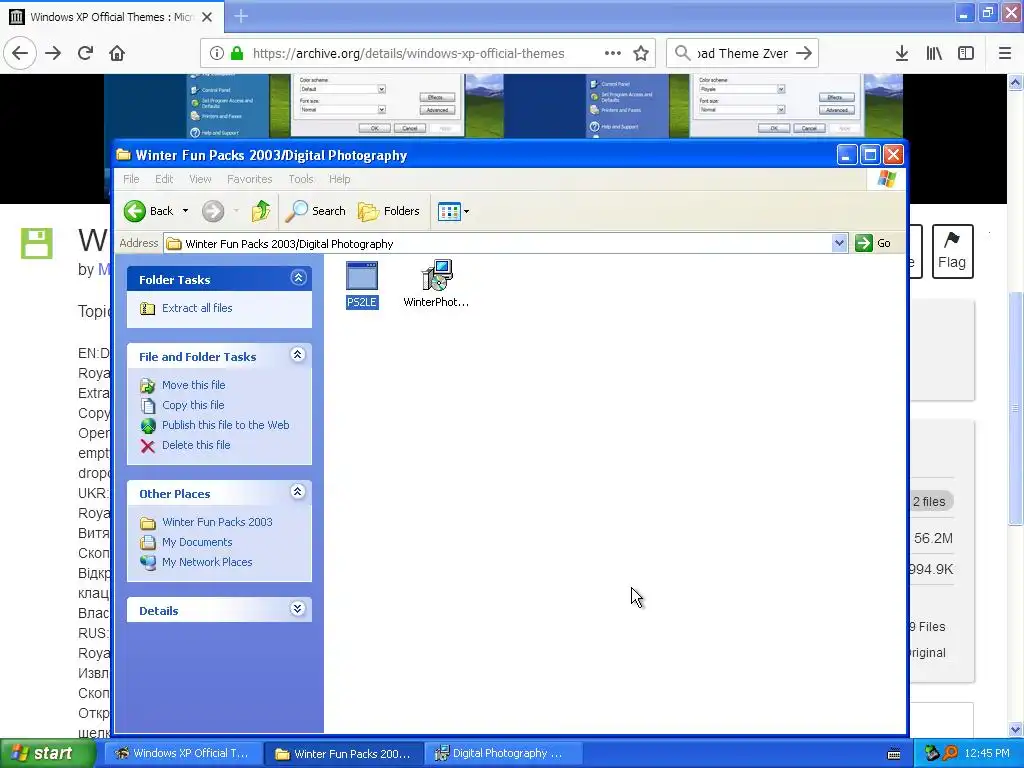The image size is (1024, 768).
Task: Click the browser page vertical scrollbar
Action: coord(1015,408)
